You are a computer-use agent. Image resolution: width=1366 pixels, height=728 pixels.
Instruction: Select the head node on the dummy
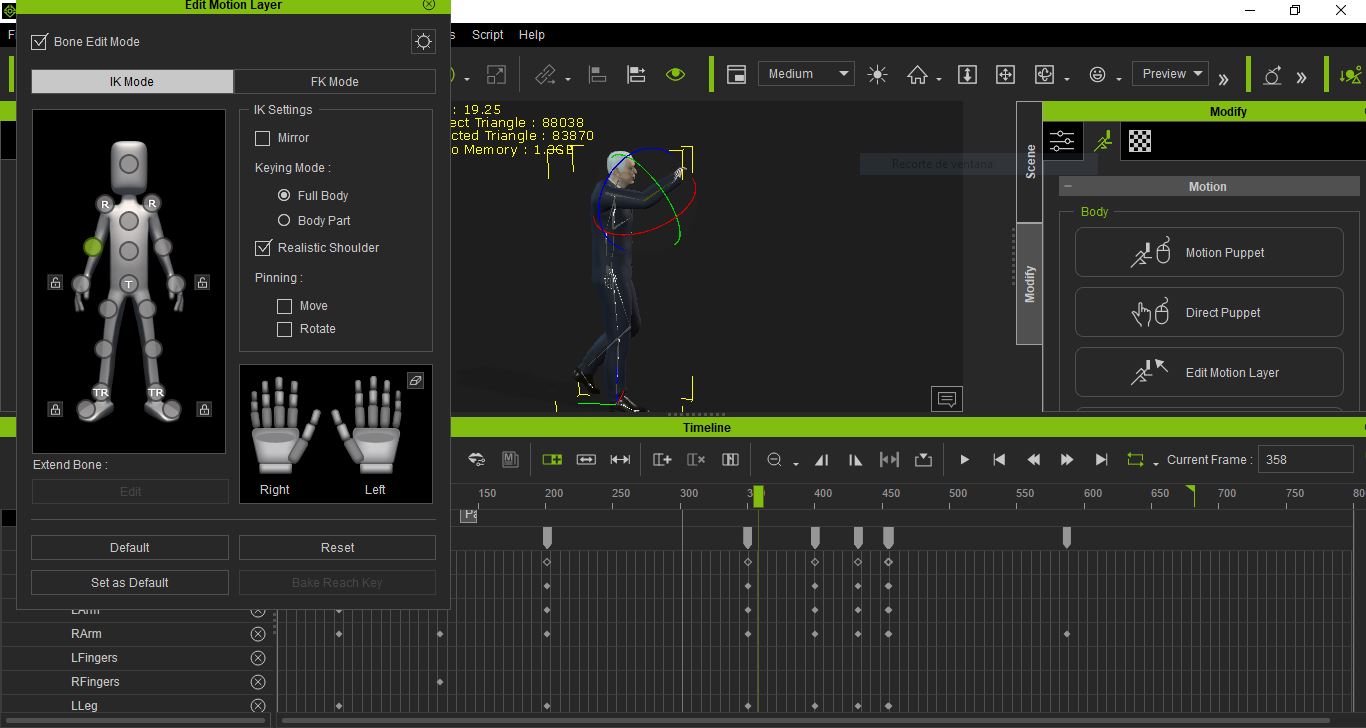(x=129, y=163)
